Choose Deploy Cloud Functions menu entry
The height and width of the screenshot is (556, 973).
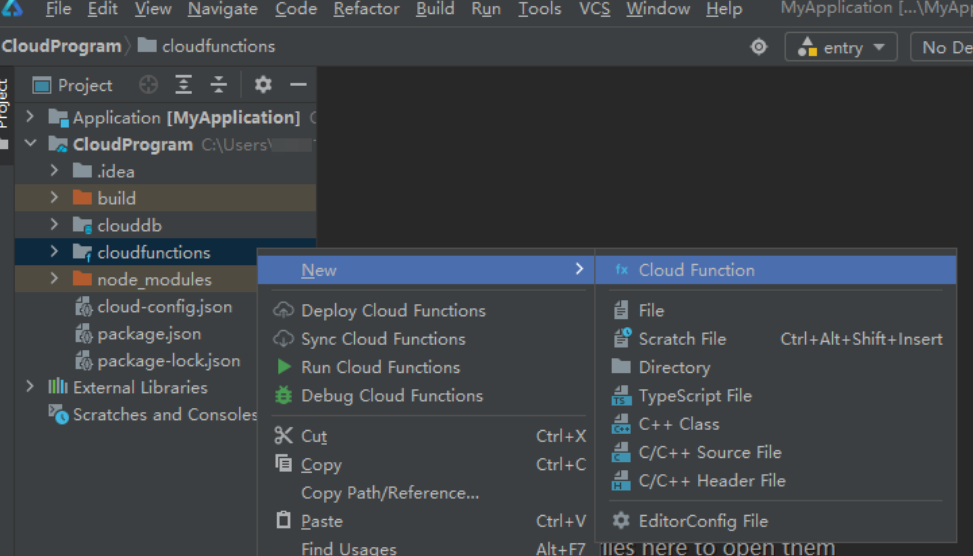point(393,311)
